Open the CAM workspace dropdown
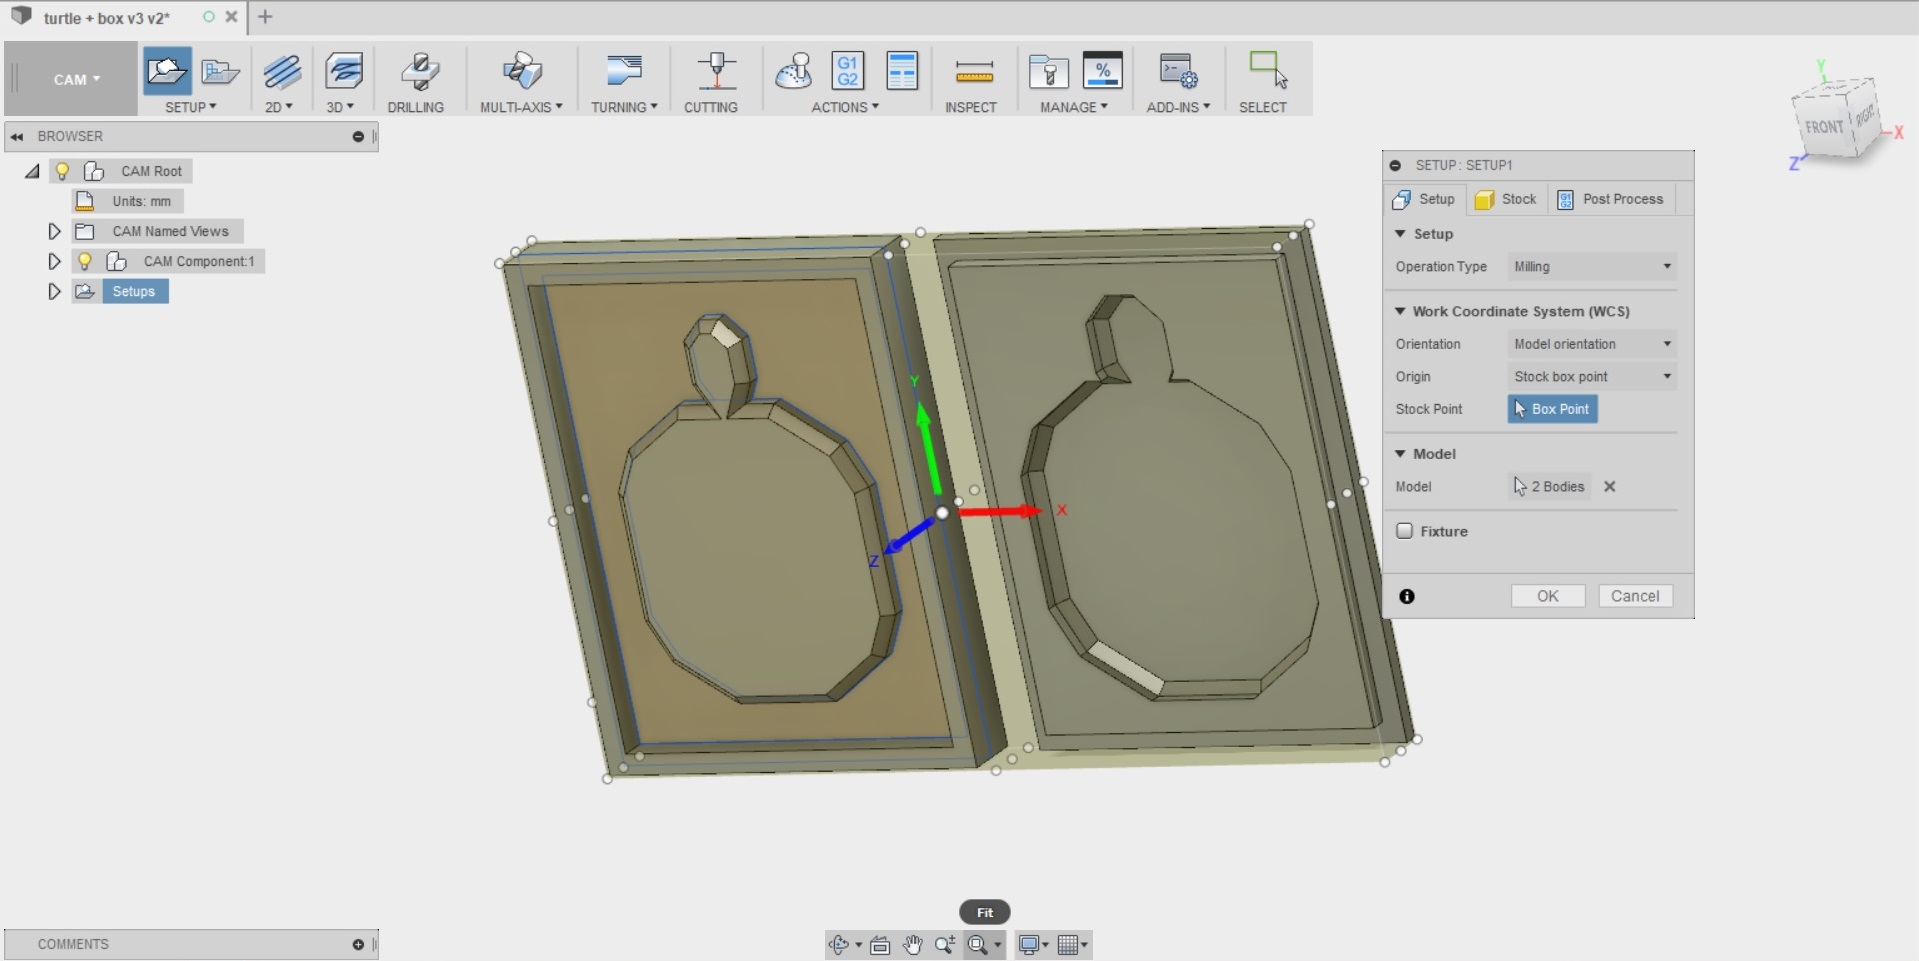This screenshot has height=961, width=1919. 76,79
